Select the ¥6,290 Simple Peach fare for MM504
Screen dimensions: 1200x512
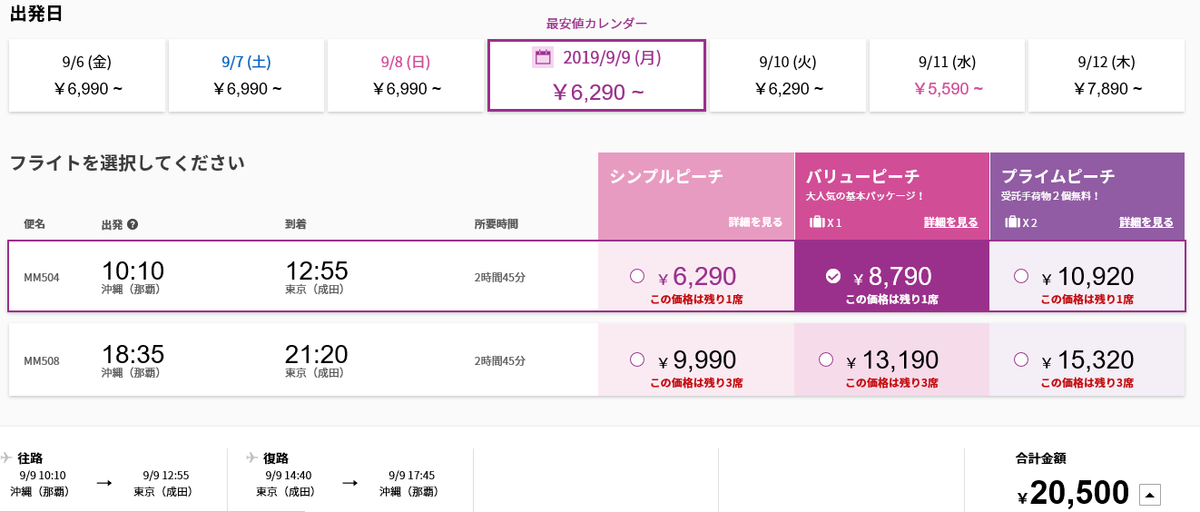point(637,277)
